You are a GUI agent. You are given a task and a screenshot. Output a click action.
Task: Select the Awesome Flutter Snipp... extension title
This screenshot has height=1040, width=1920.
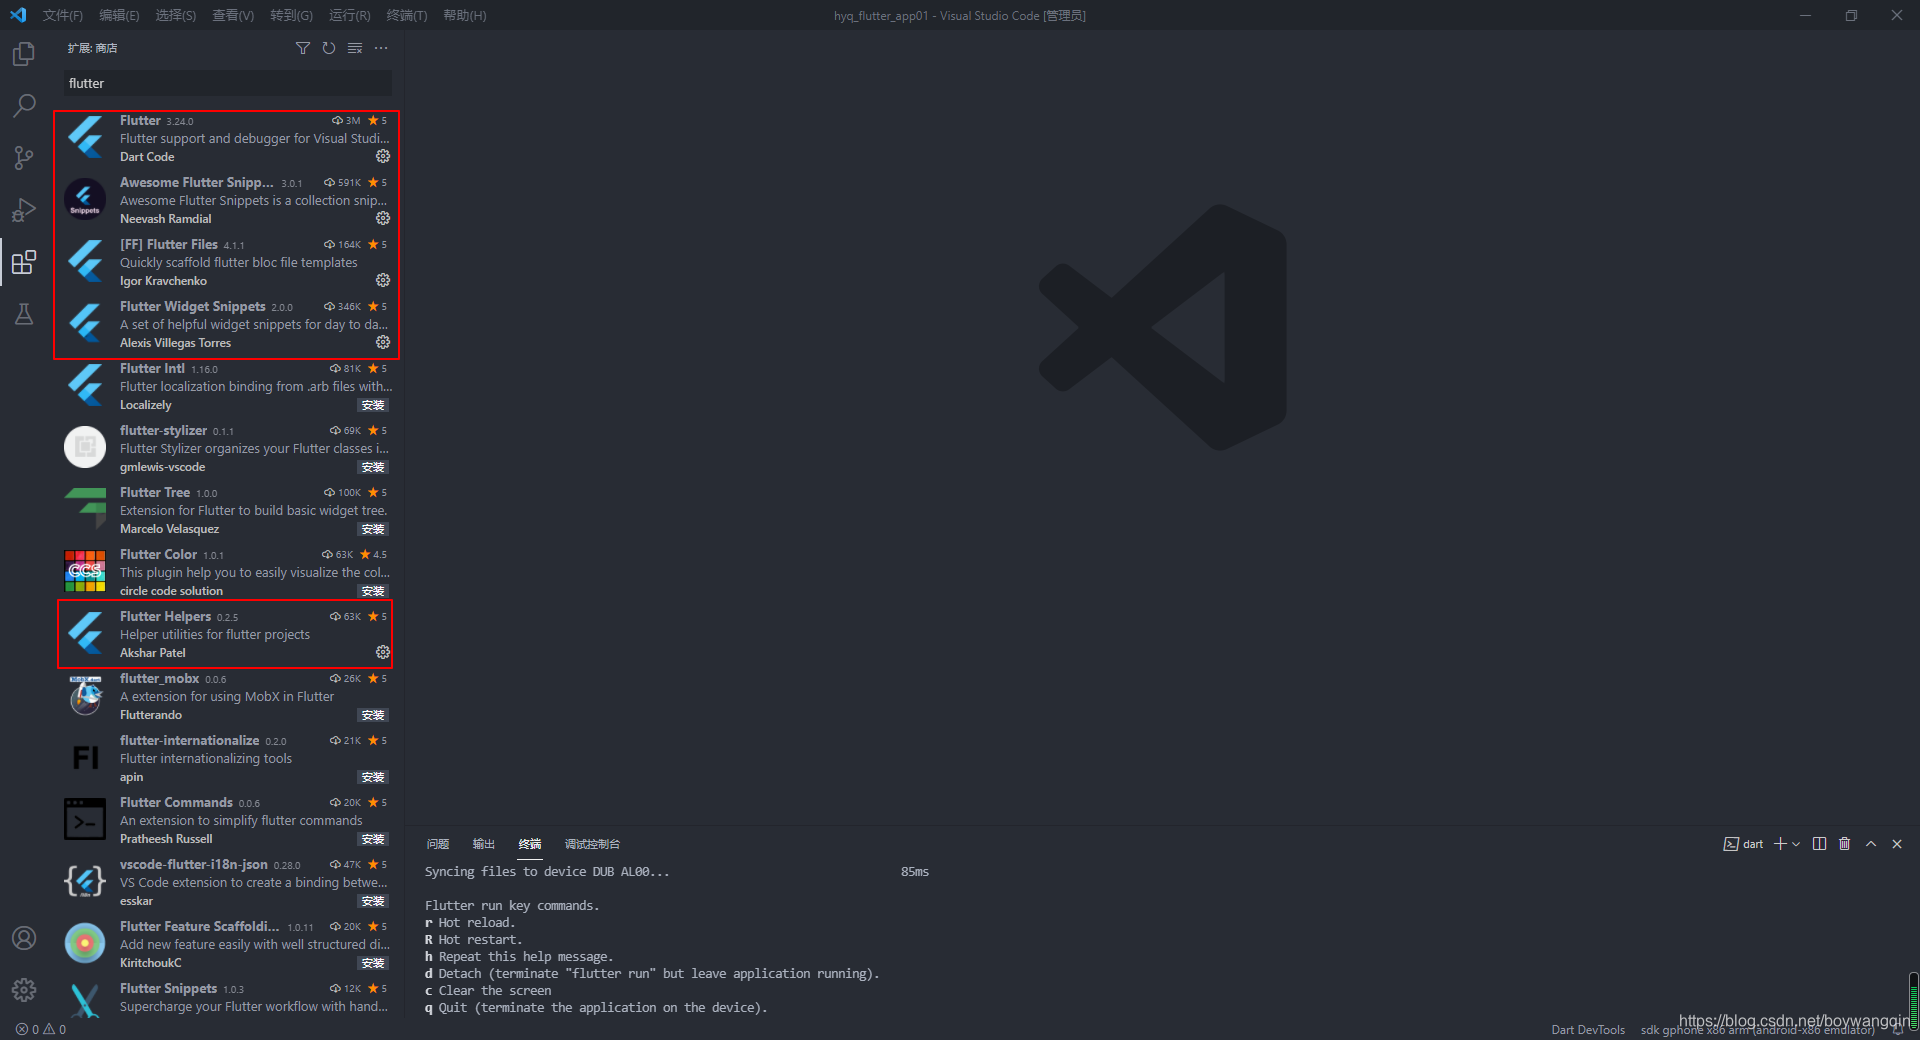[196, 182]
